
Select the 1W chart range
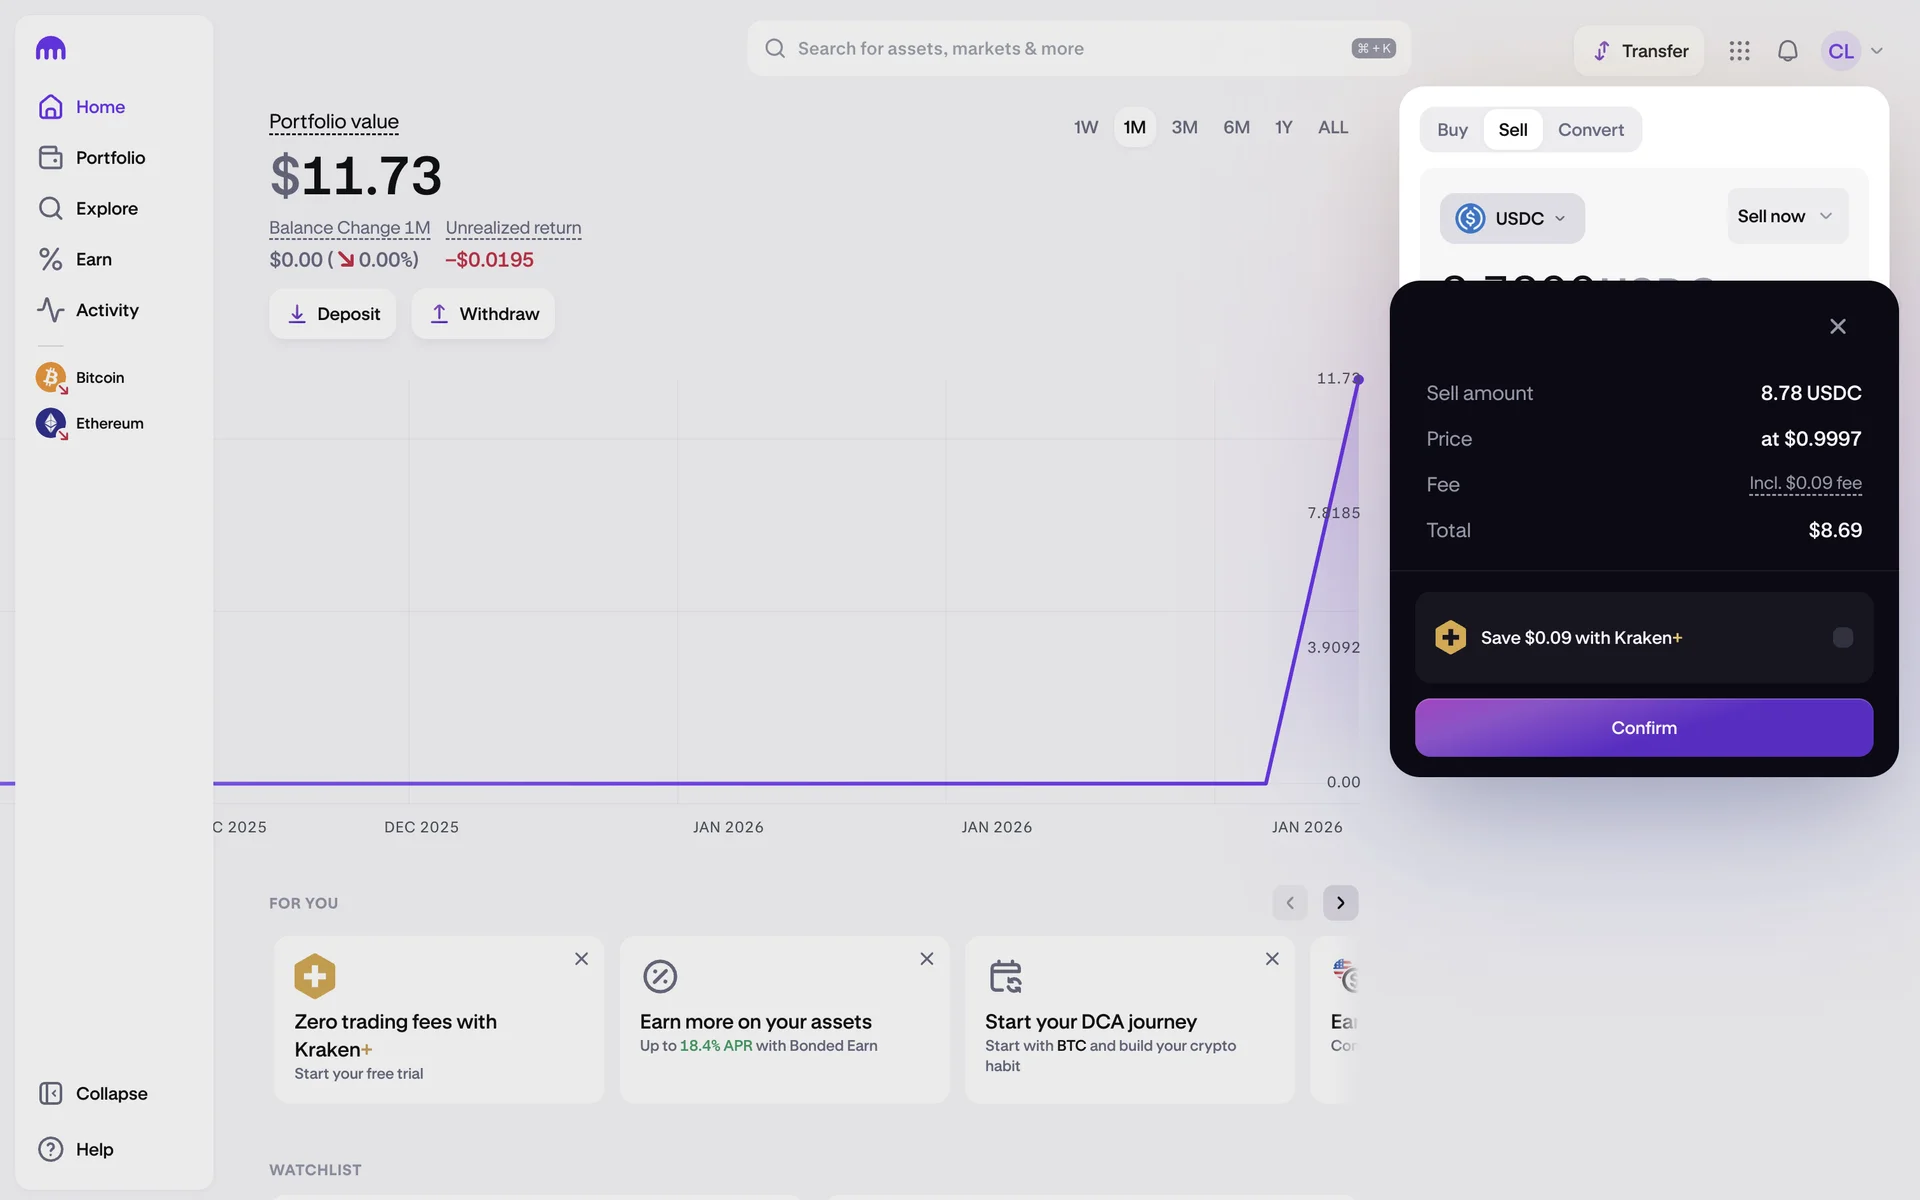tap(1085, 128)
